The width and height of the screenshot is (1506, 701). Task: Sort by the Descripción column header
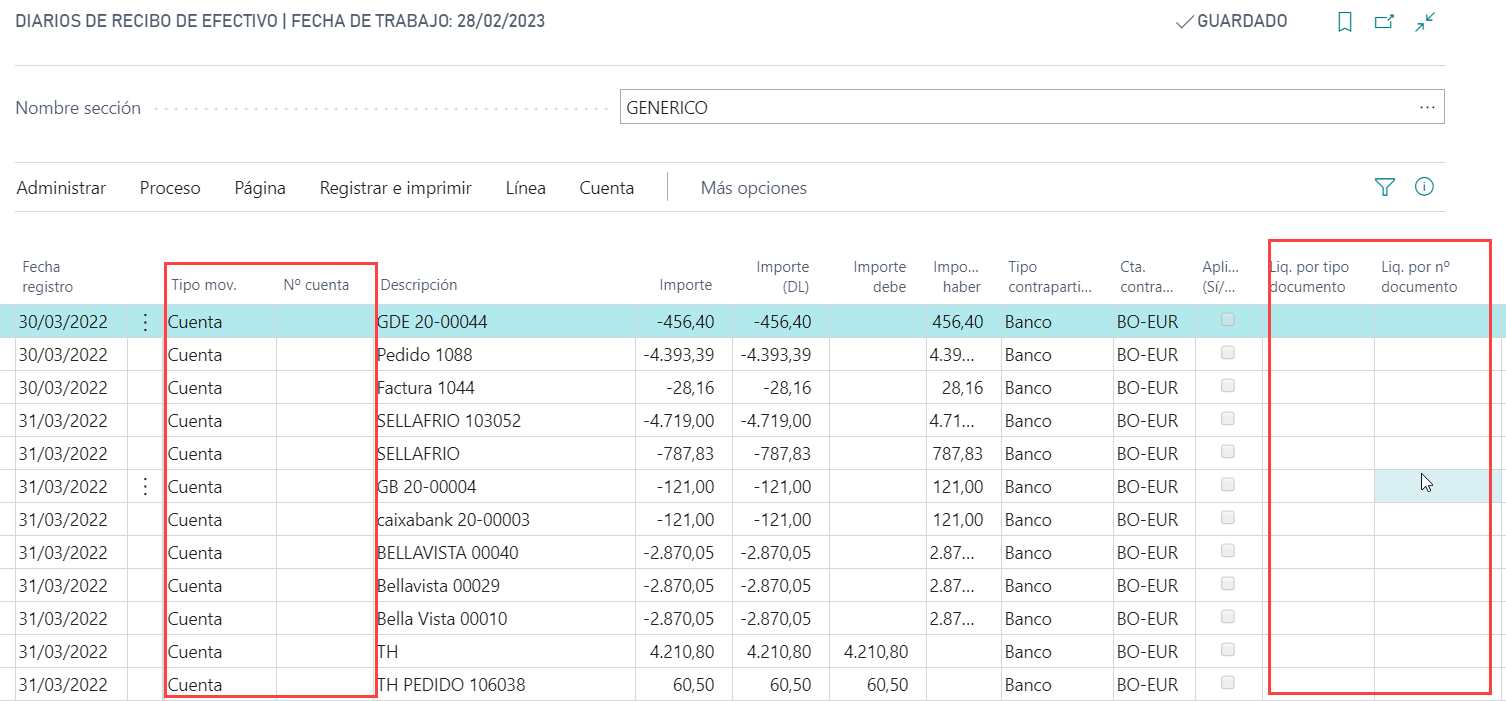417,285
